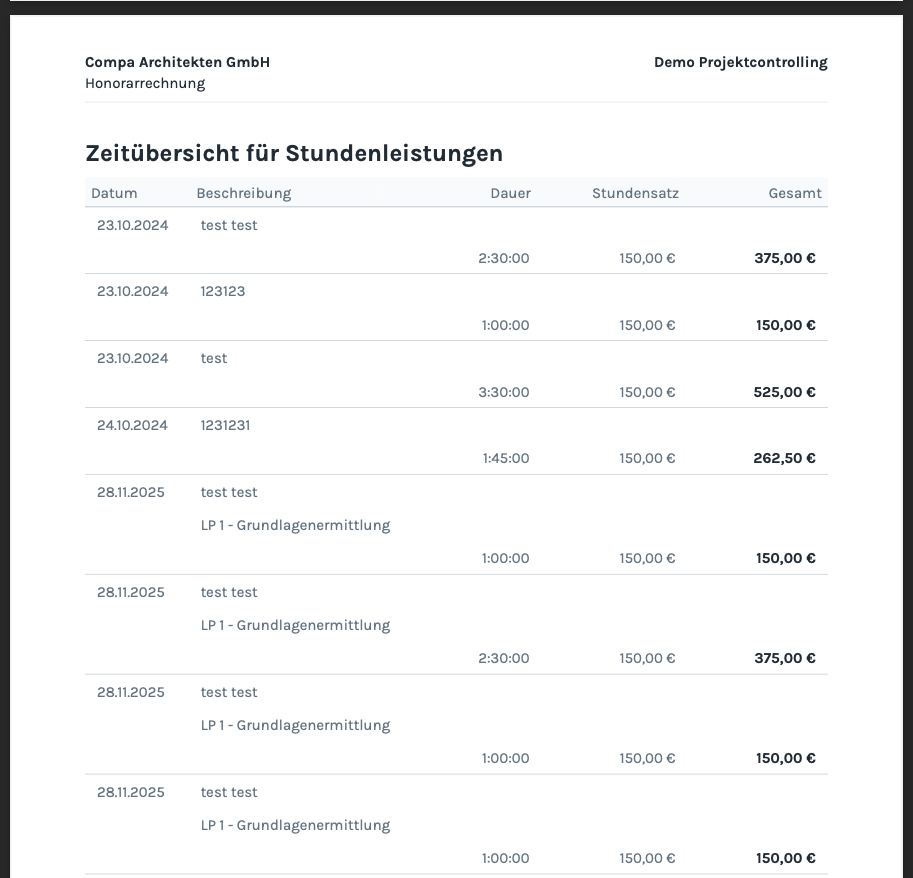The image size is (913, 878).
Task: Click the 262,50 € total amount
Action: (784, 458)
